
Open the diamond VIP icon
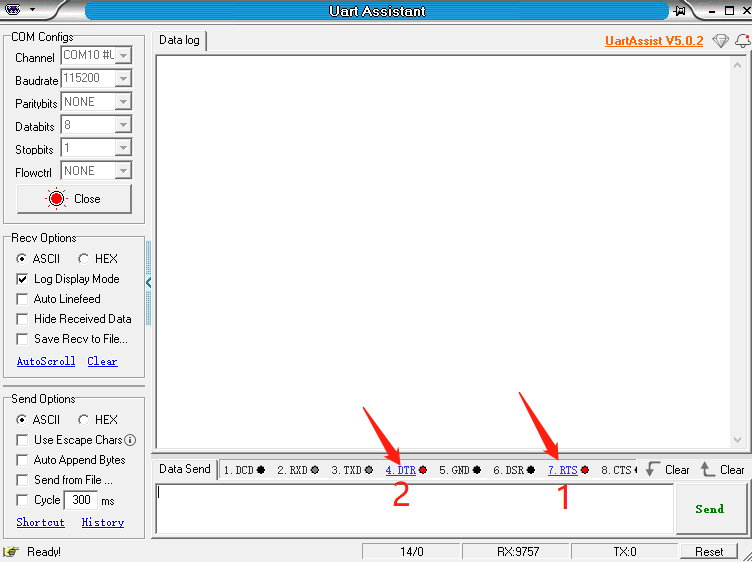pyautogui.click(x=720, y=41)
